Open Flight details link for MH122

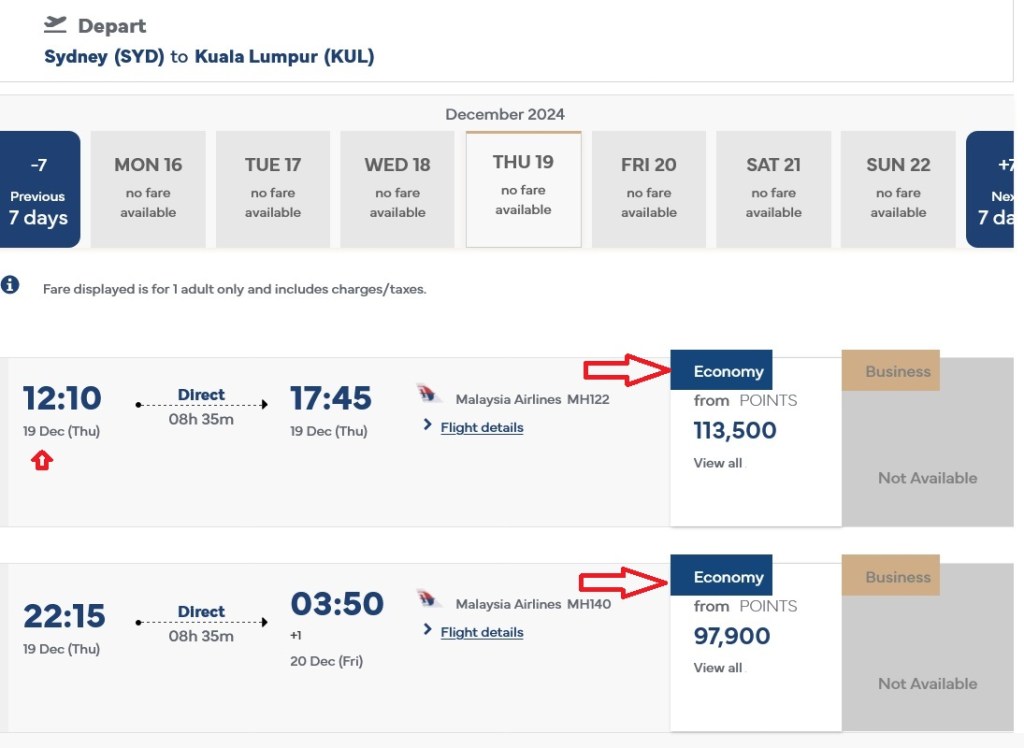tap(482, 427)
